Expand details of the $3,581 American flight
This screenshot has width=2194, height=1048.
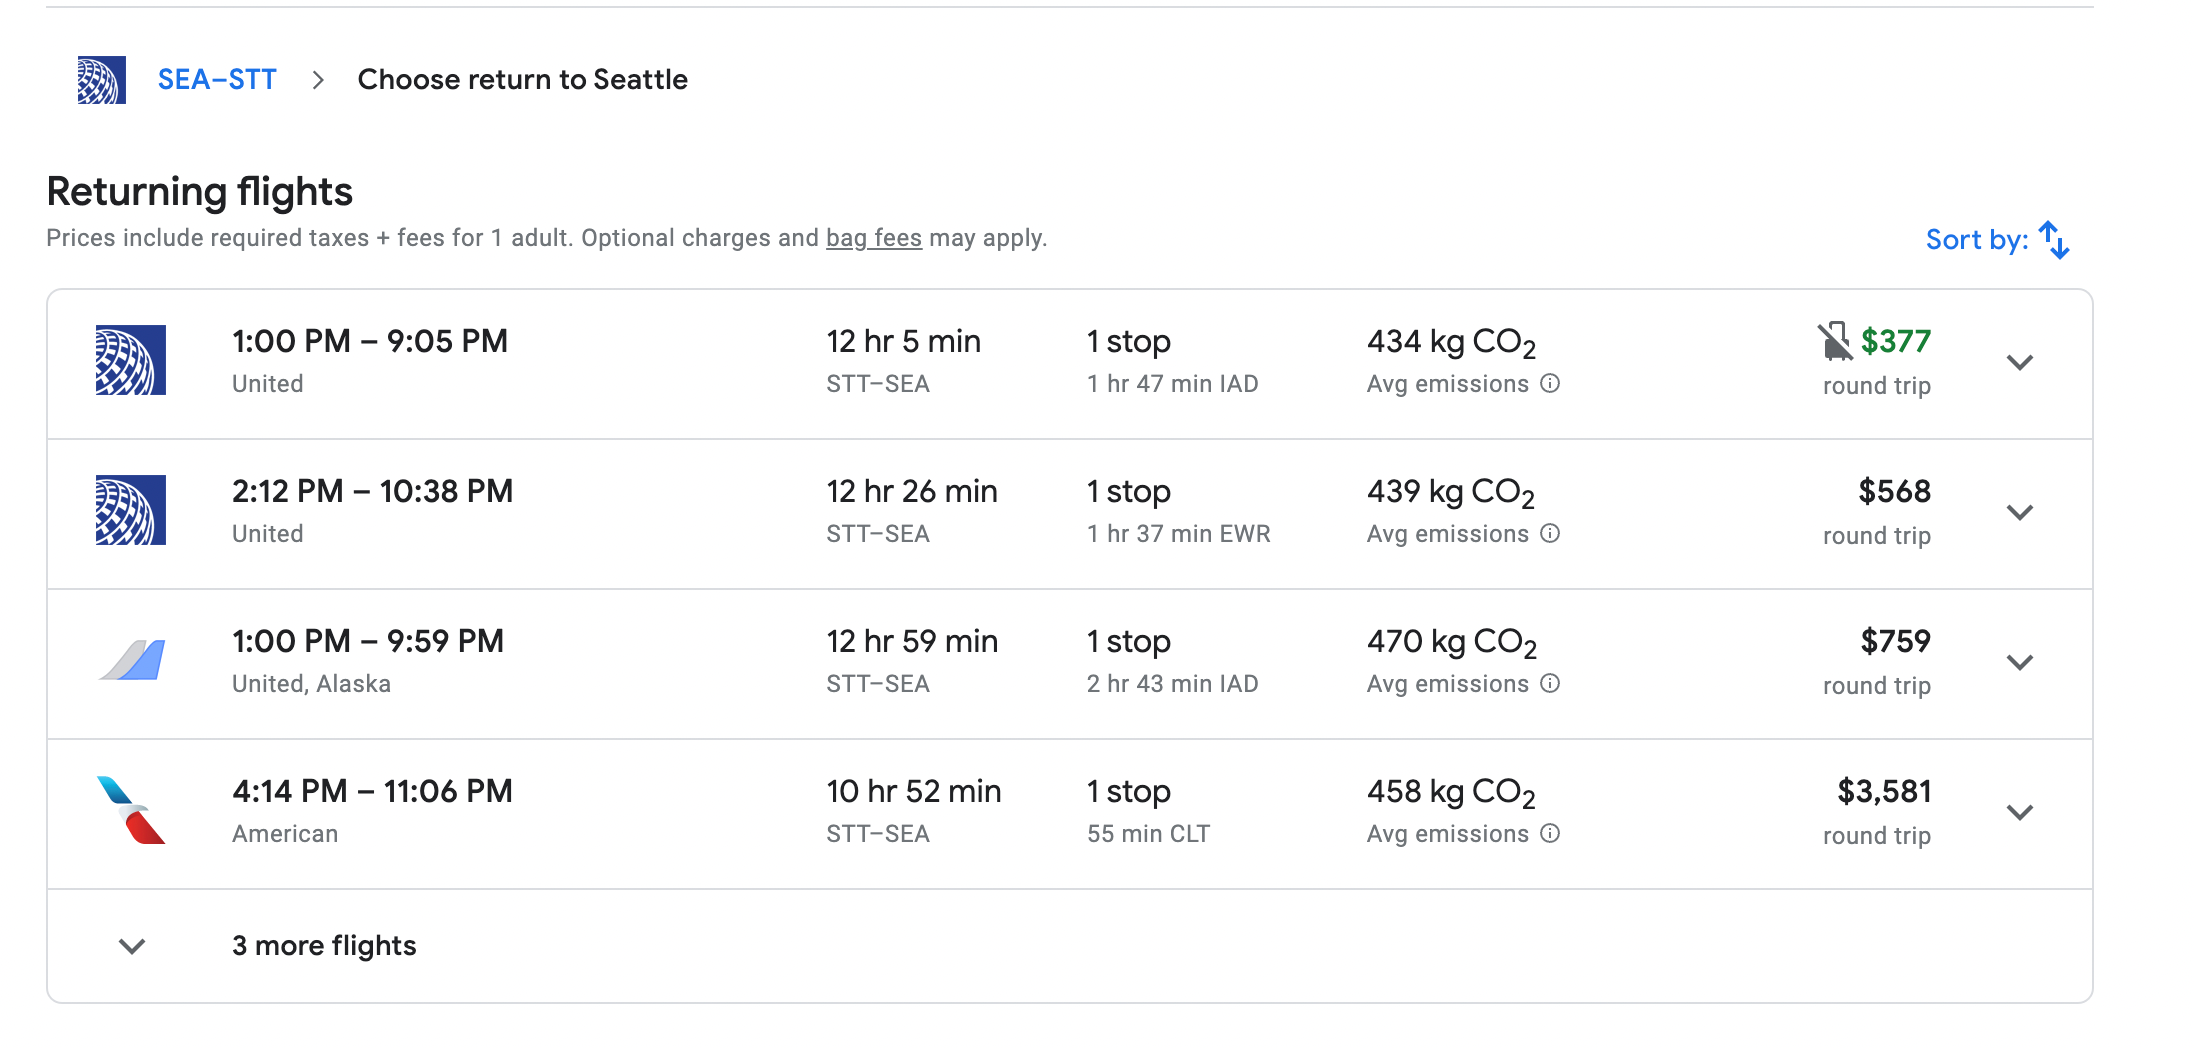[2020, 813]
